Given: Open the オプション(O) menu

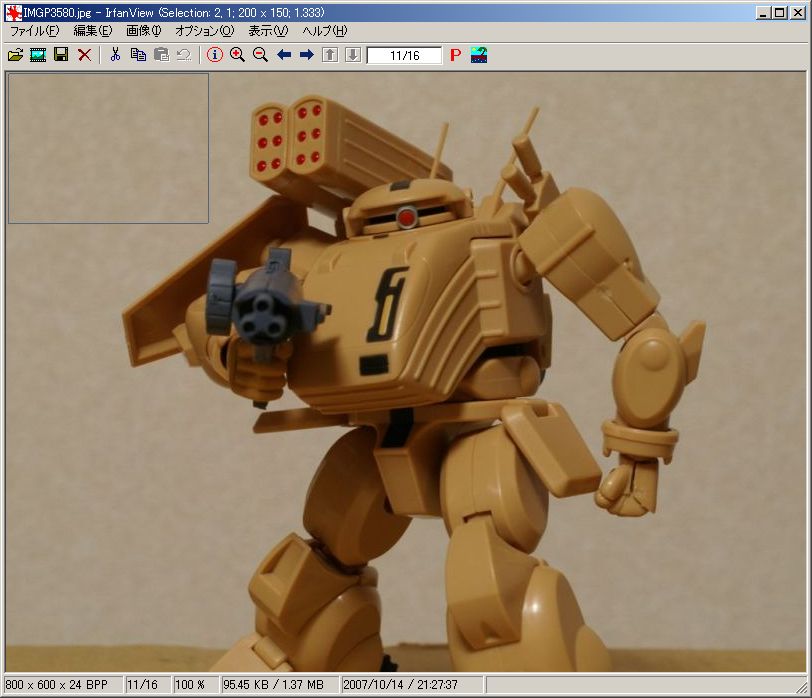Looking at the screenshot, I should point(204,31).
